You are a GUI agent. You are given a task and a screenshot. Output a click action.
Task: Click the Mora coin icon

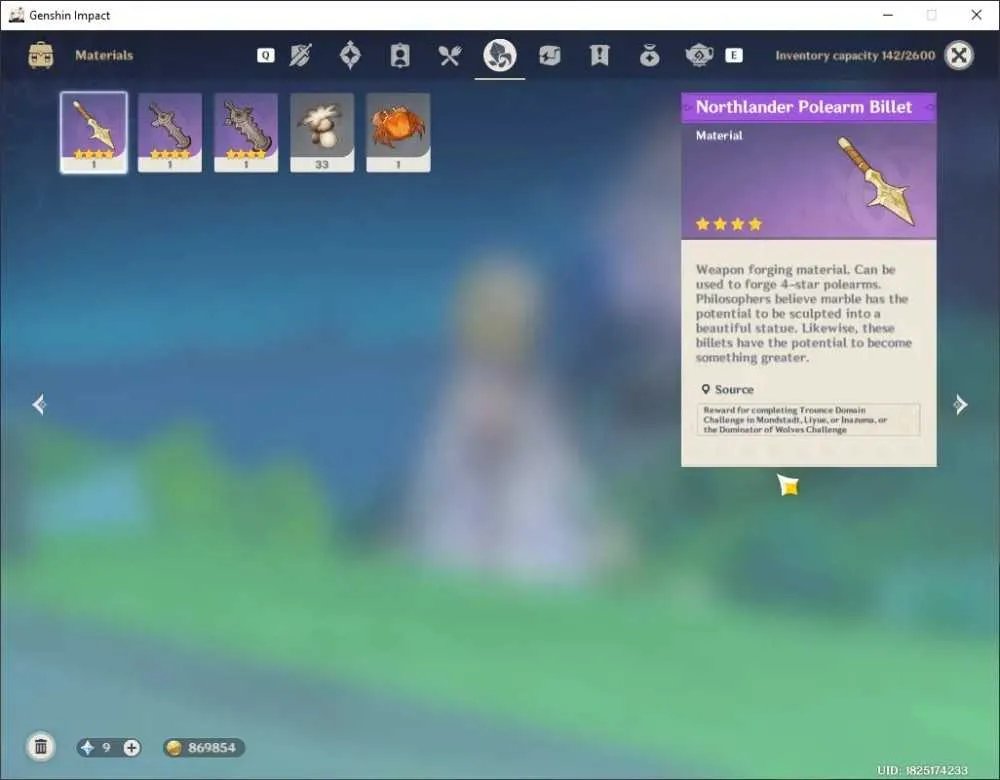[173, 747]
